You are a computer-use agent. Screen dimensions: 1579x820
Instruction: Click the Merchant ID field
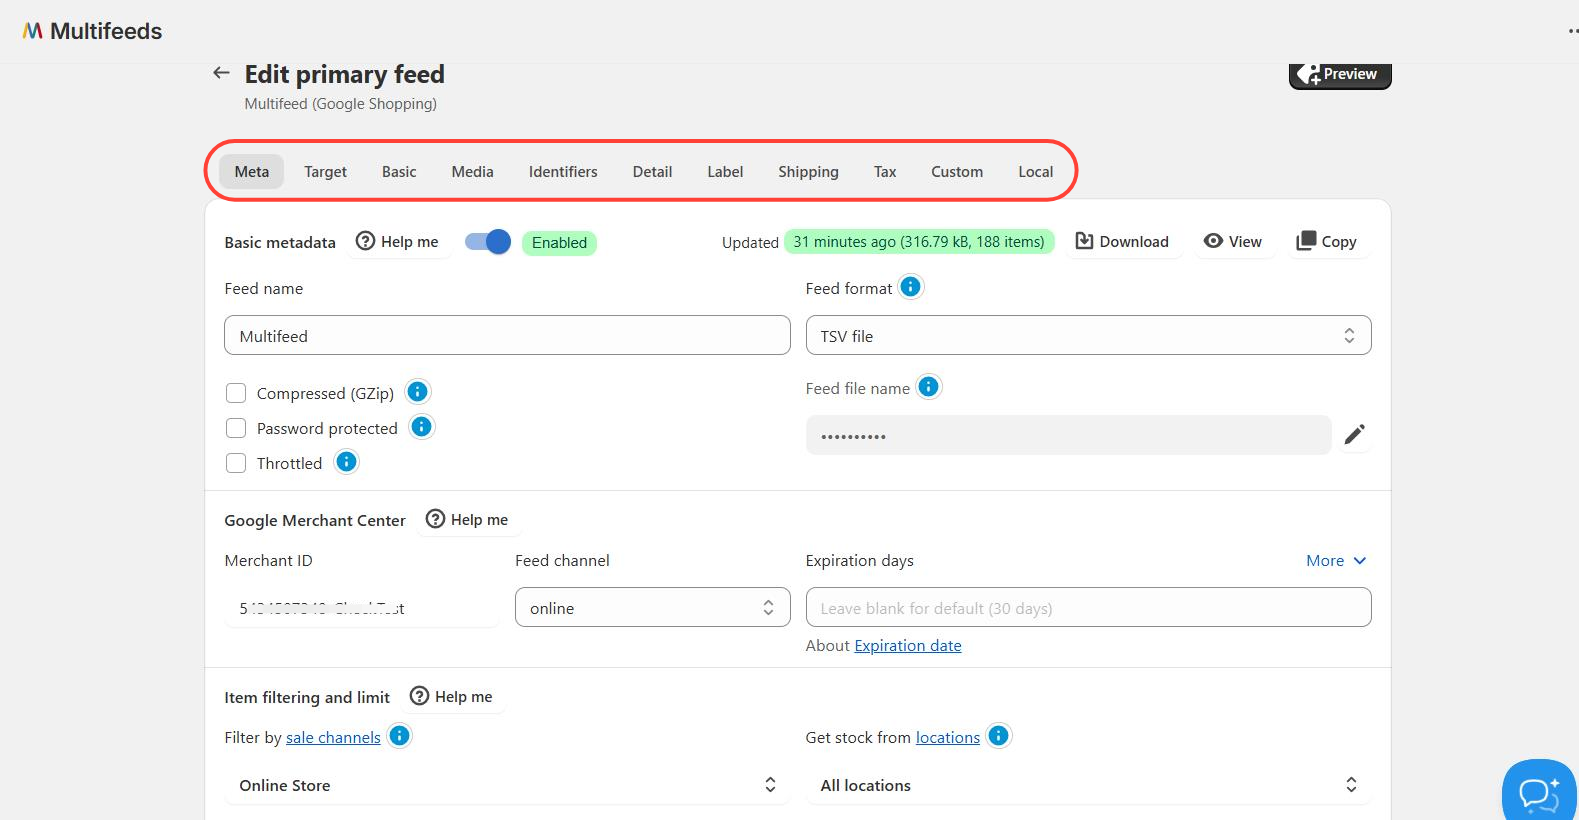(361, 608)
